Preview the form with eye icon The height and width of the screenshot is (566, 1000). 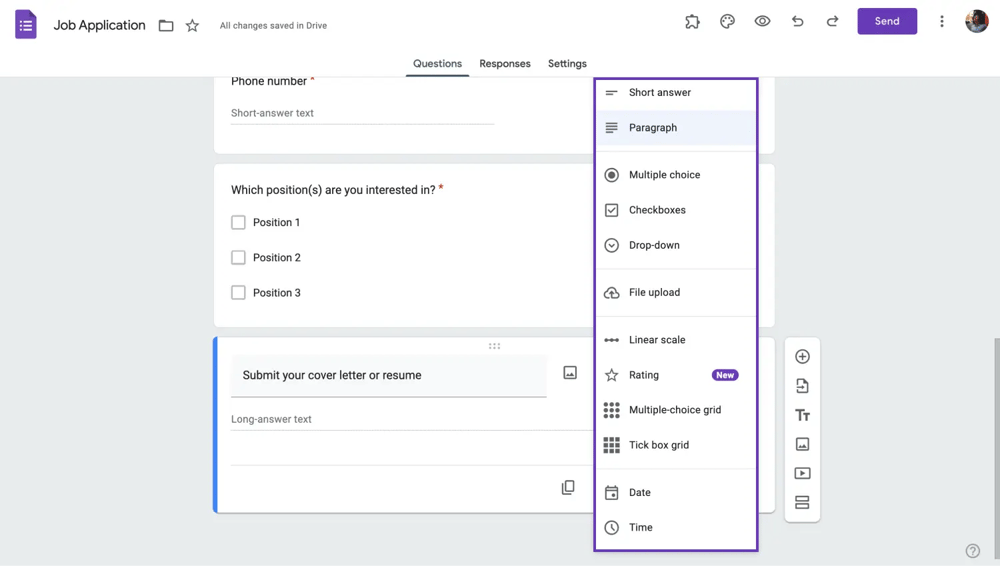coord(762,21)
